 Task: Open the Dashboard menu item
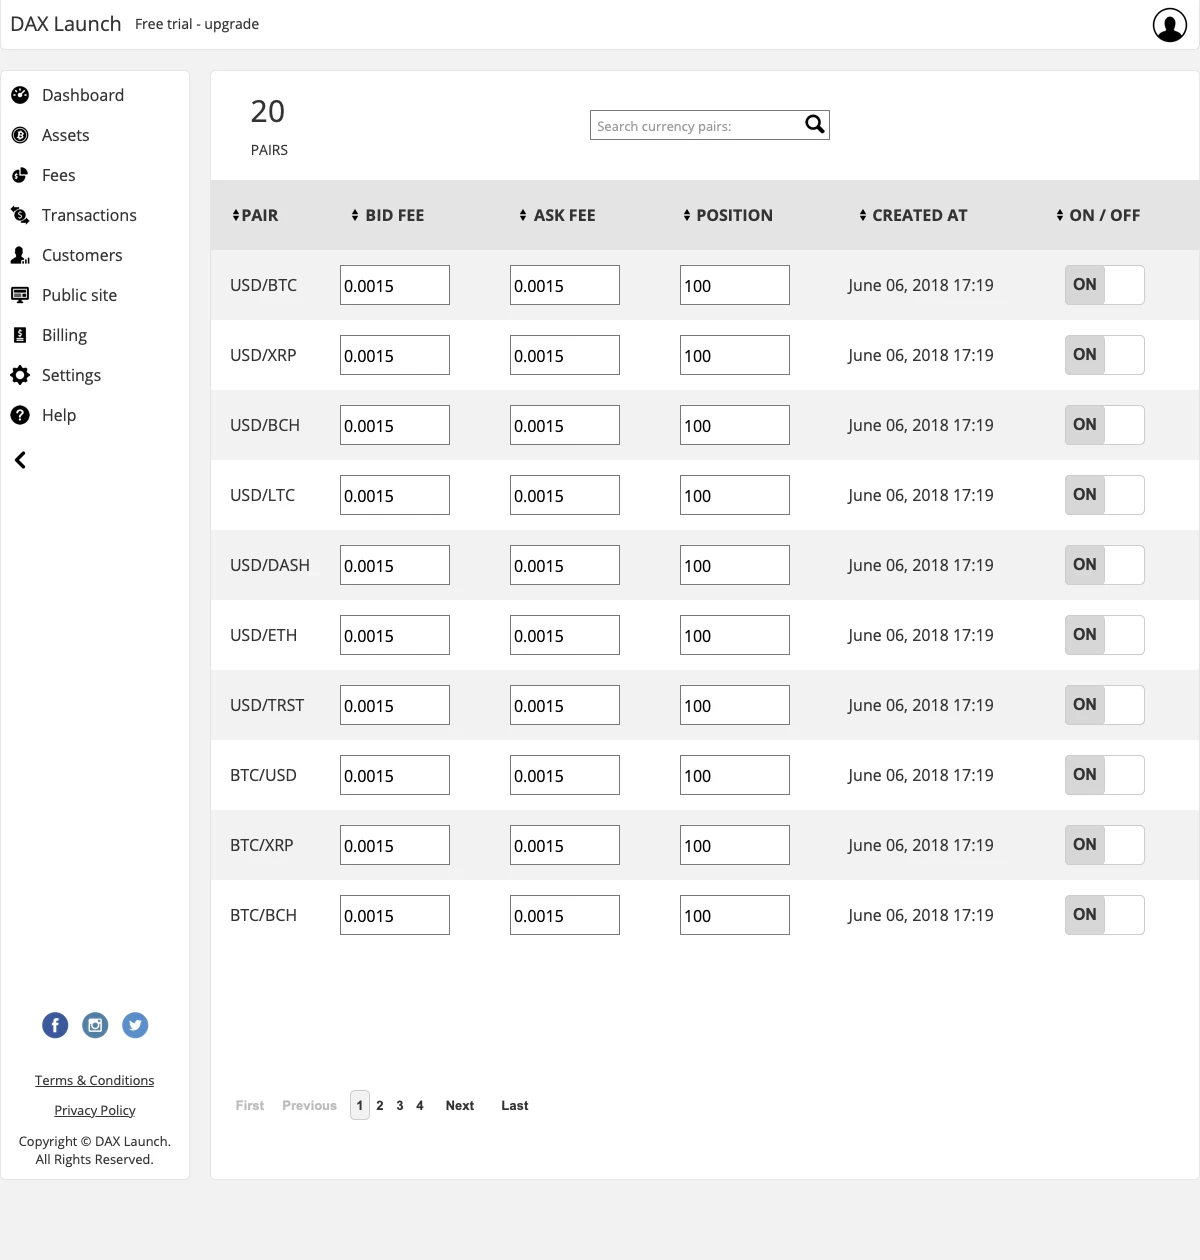pyautogui.click(x=83, y=95)
